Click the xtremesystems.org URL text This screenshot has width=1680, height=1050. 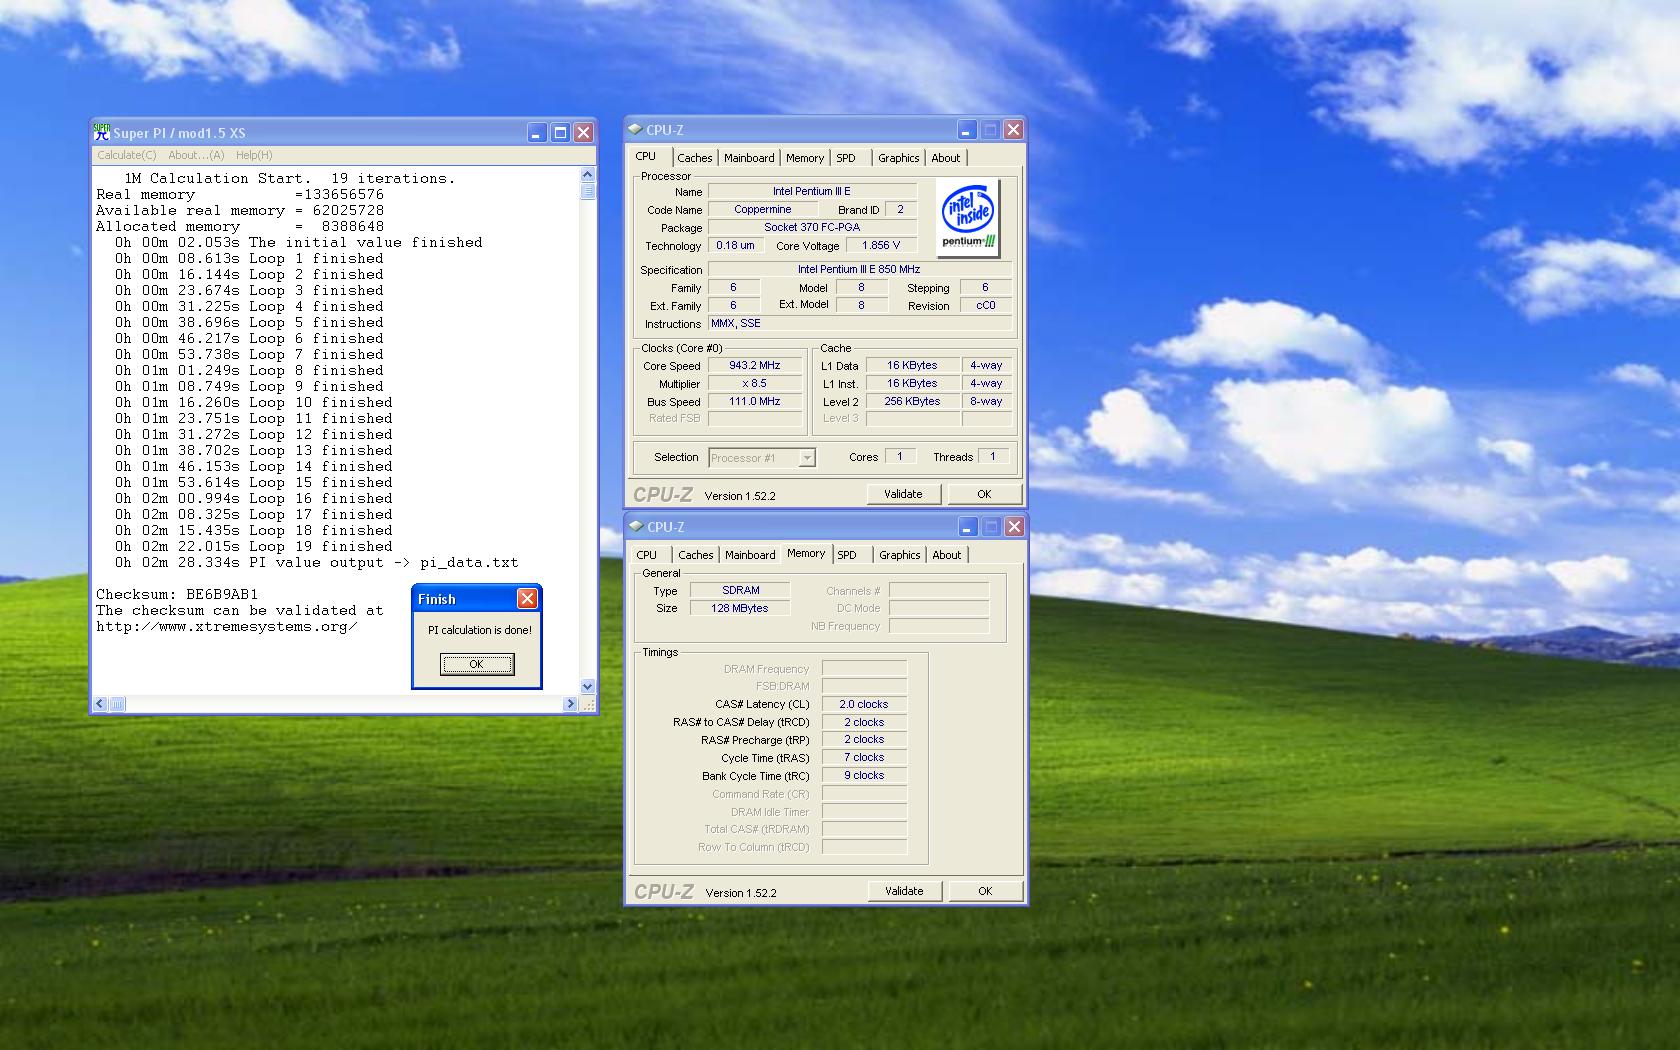pos(227,627)
